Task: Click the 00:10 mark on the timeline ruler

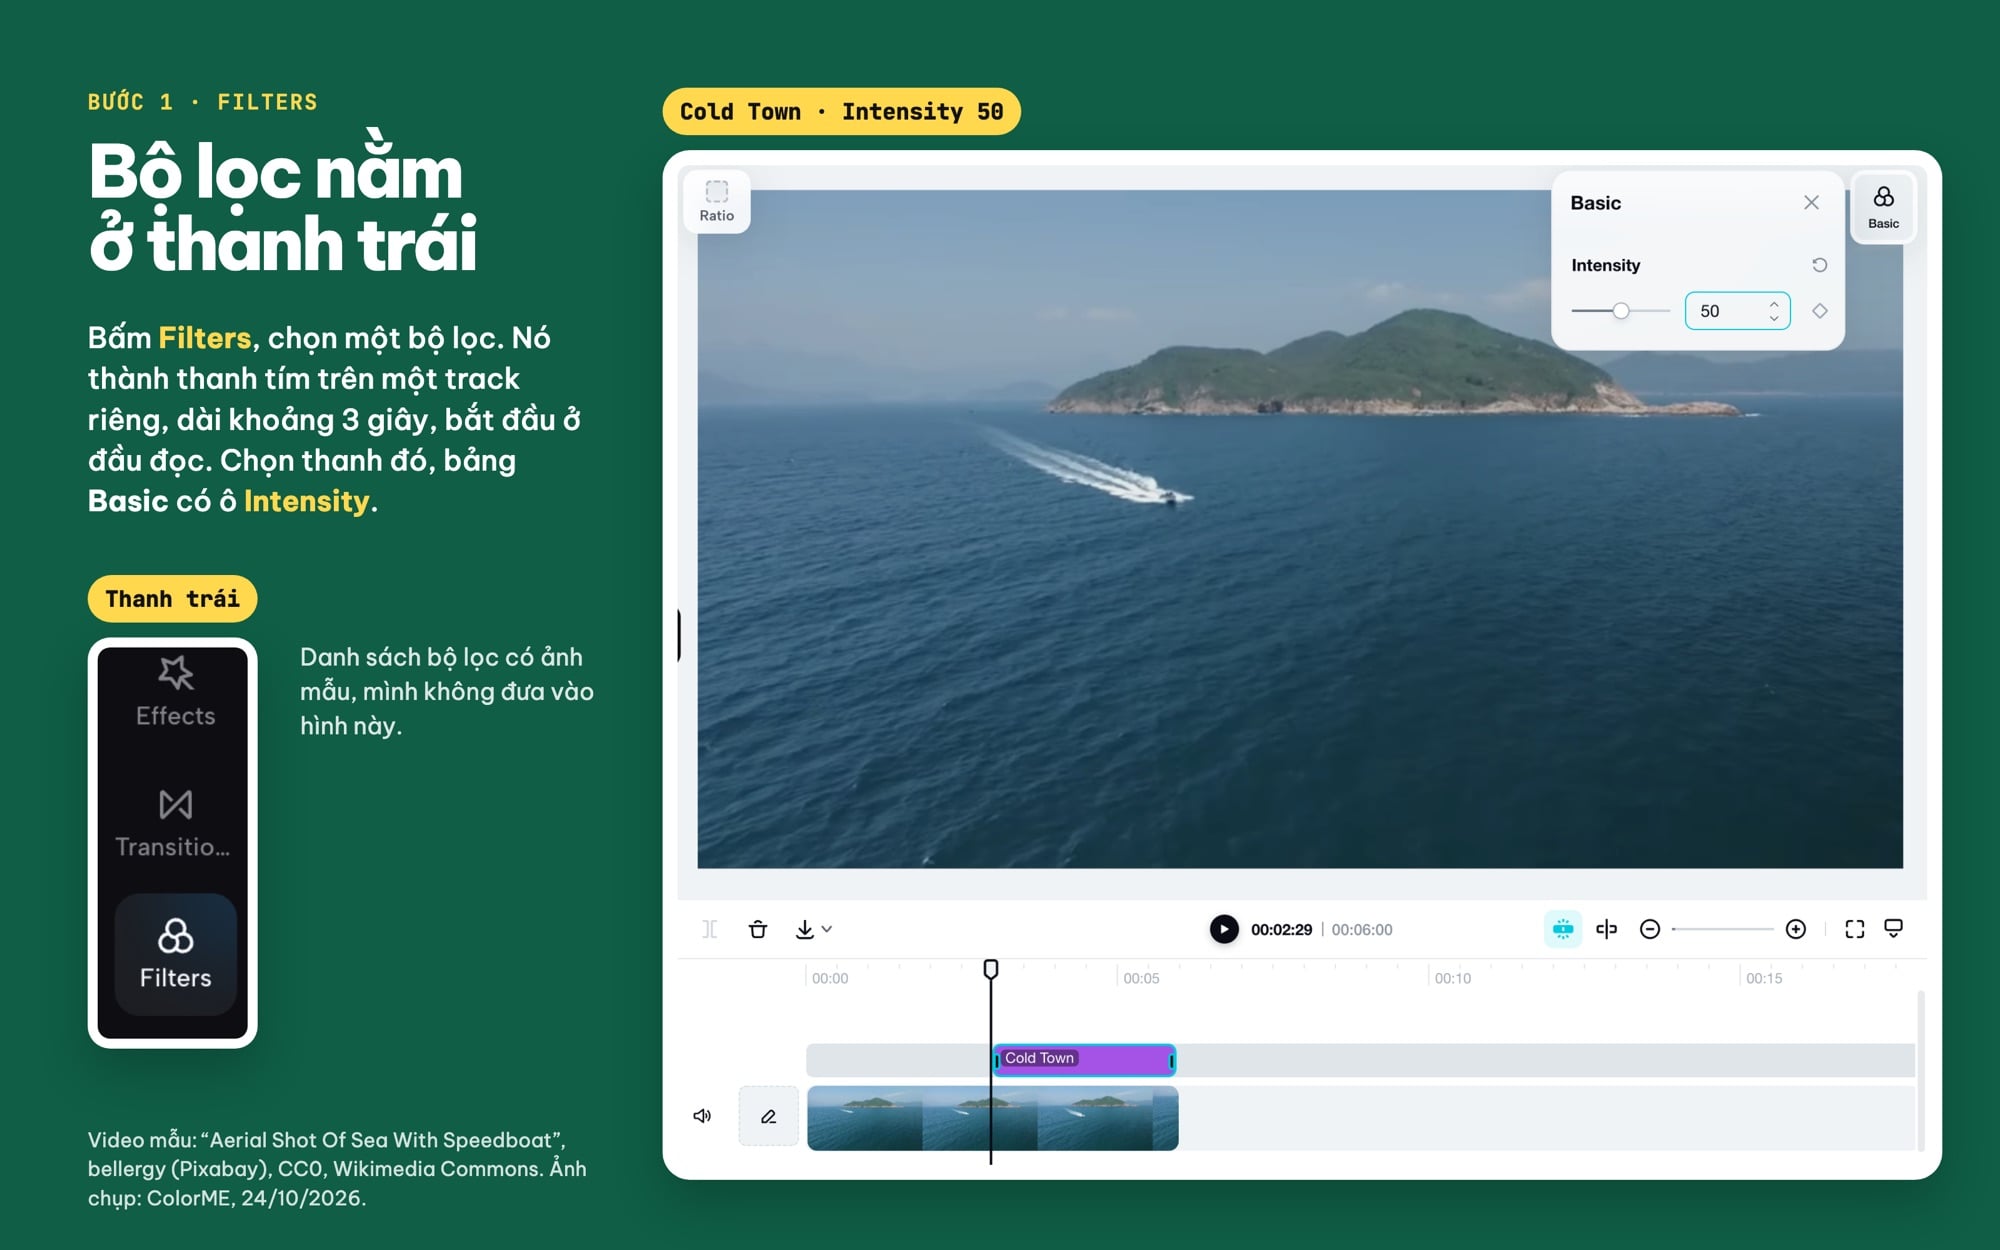Action: pyautogui.click(x=1452, y=978)
